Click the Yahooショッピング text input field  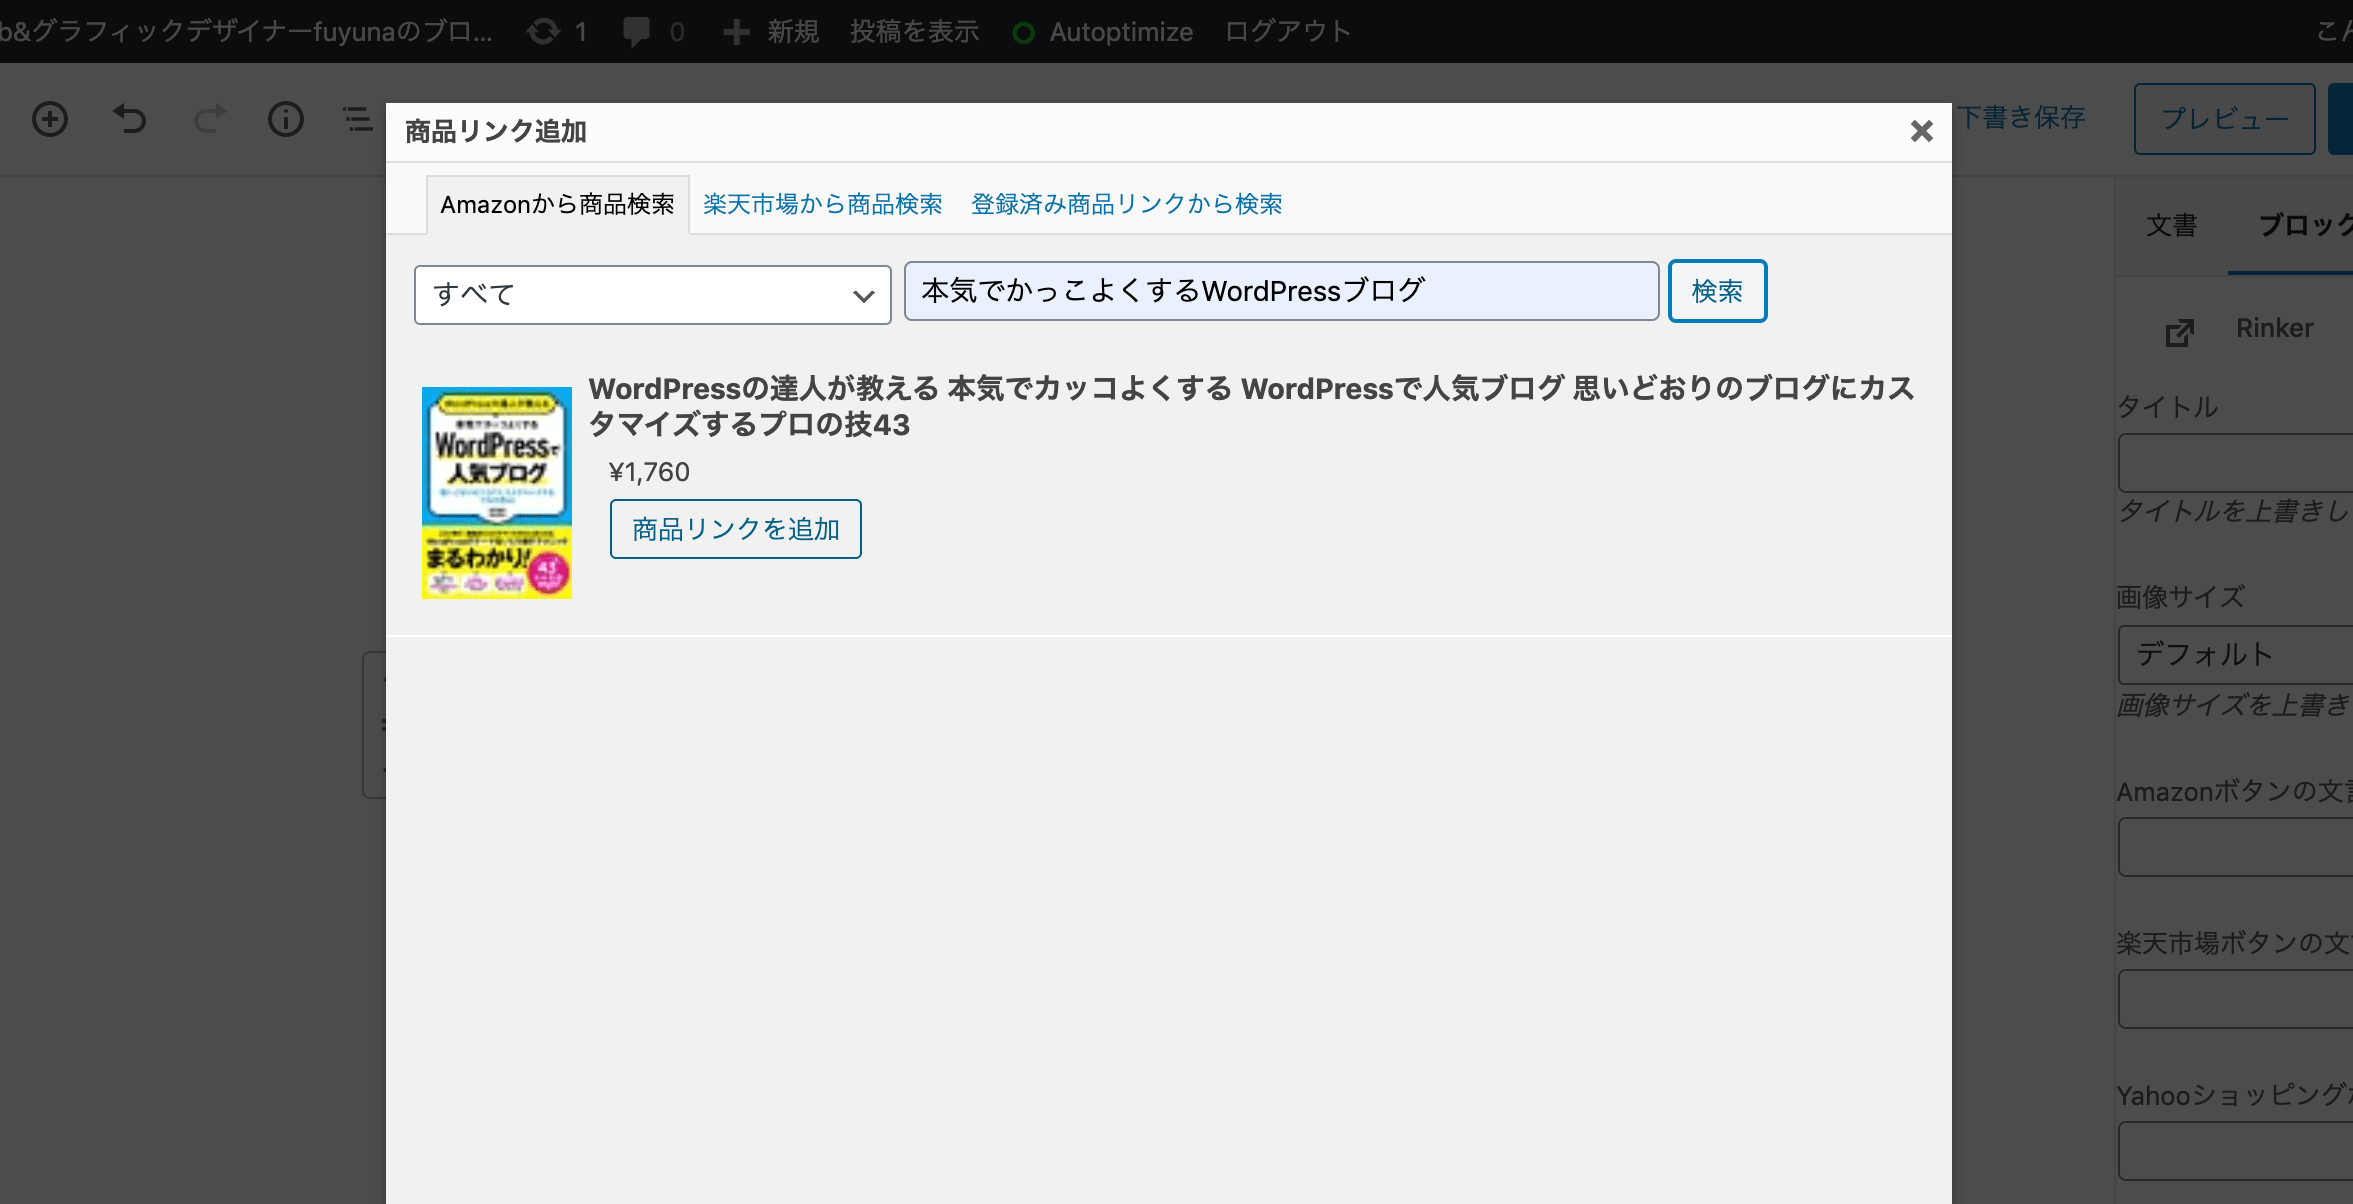click(x=2235, y=1150)
